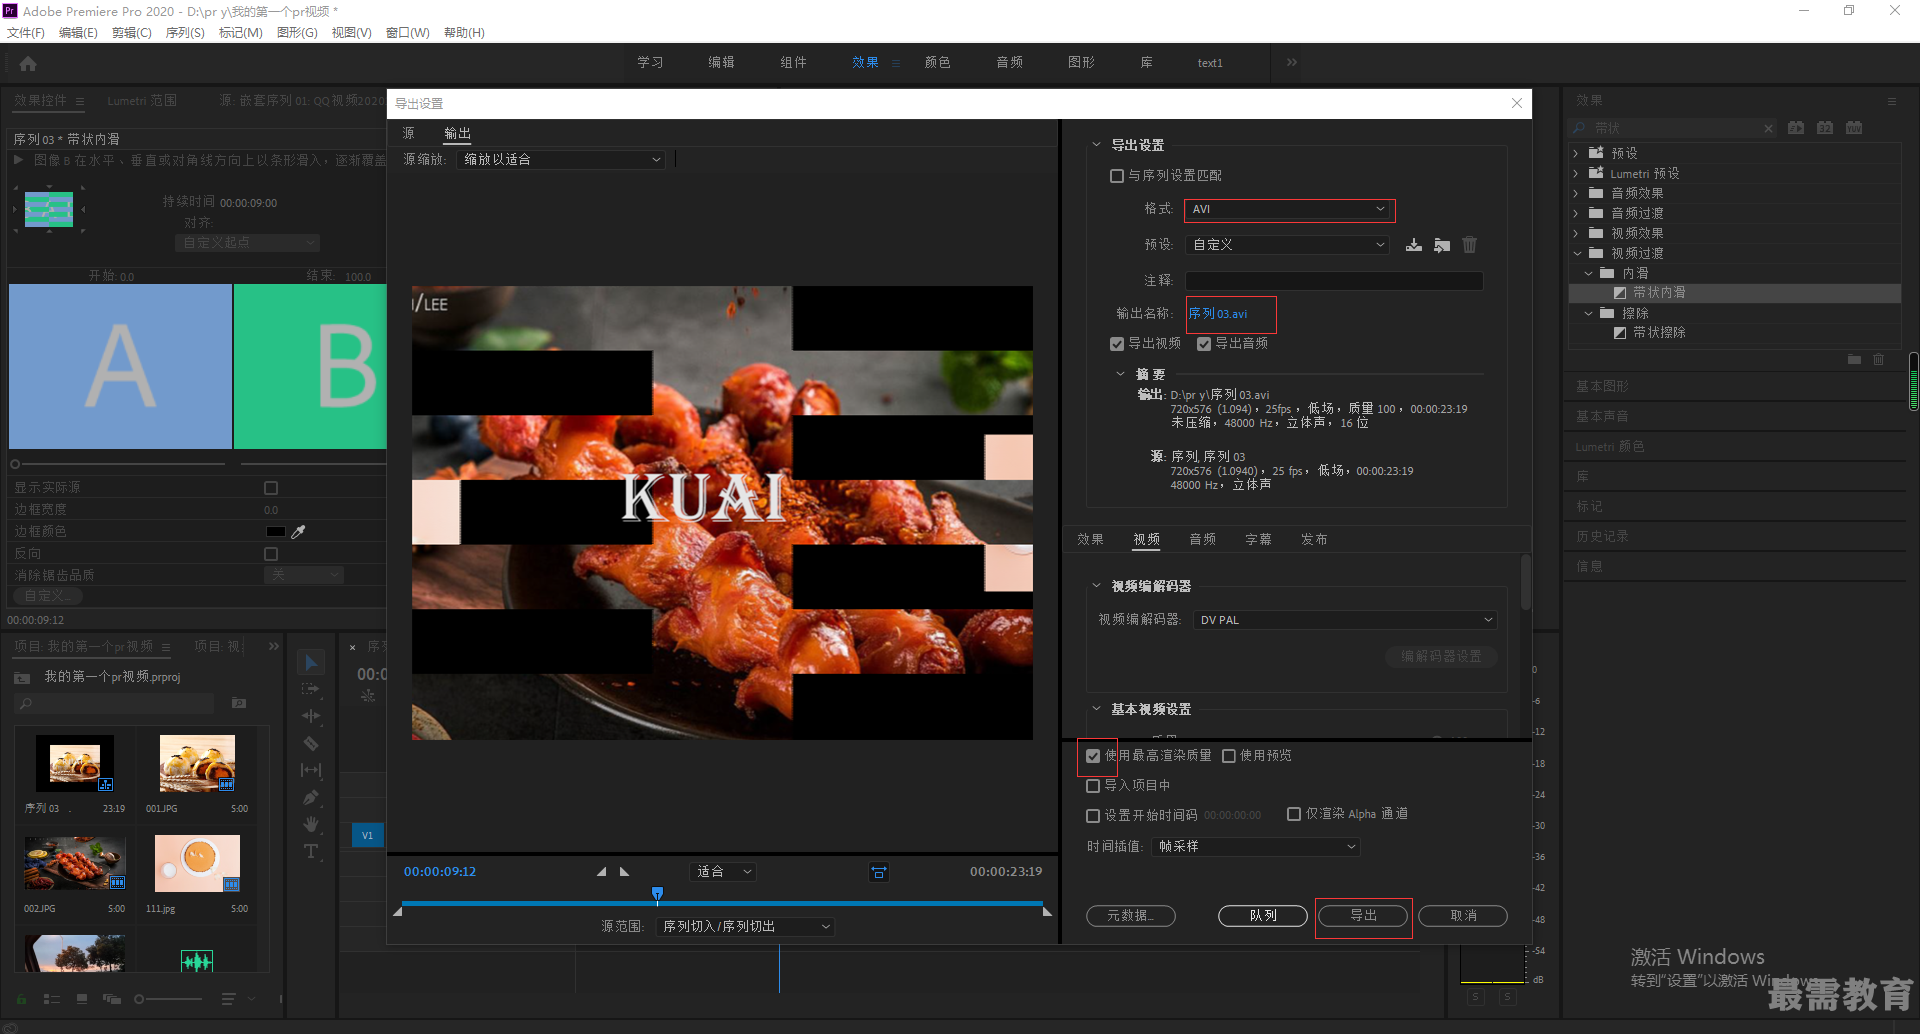
Task: Collapse the 导出设置 section
Action: click(1096, 145)
